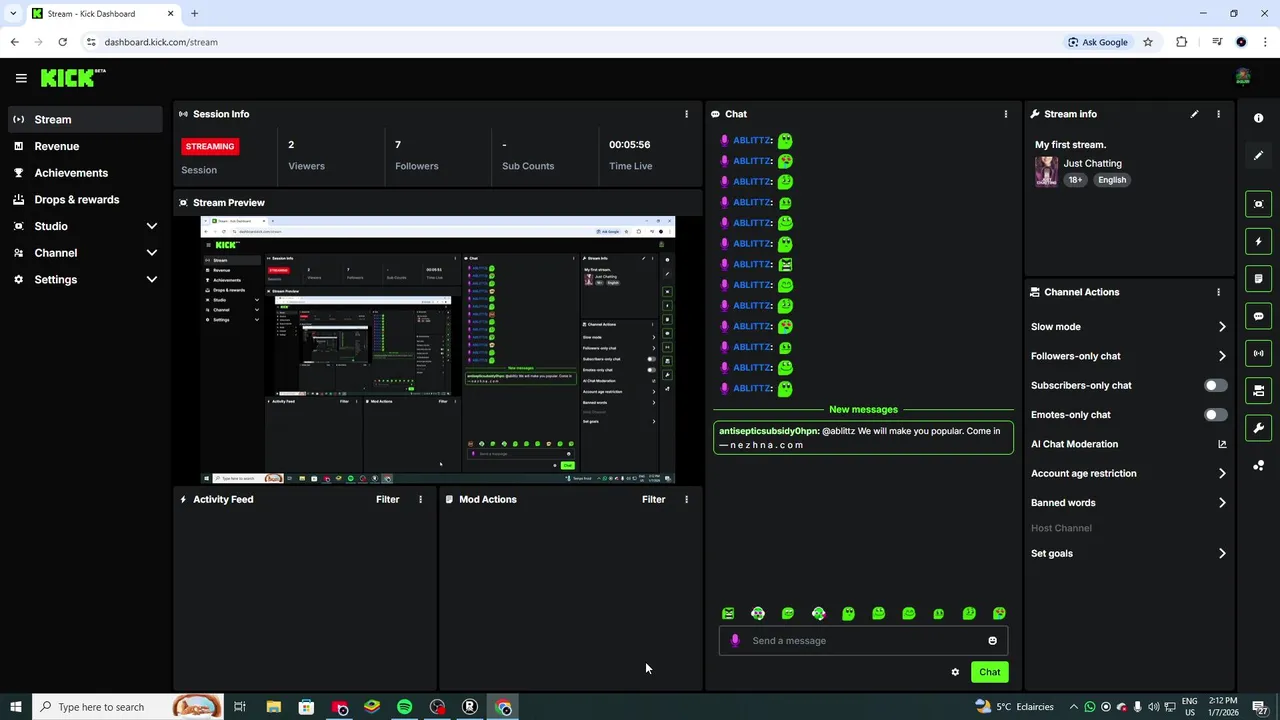1280x720 pixels.
Task: Open Spotify from the taskbar
Action: [404, 707]
